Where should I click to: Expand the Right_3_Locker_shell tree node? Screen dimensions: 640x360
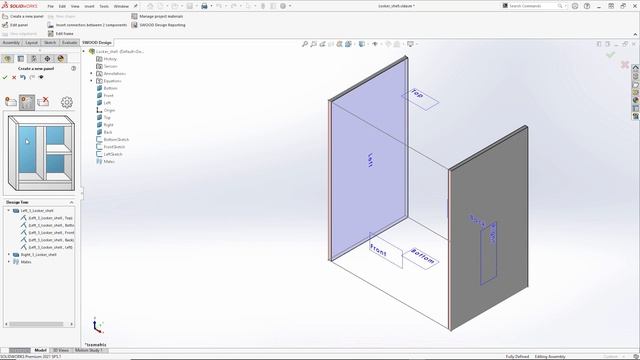pos(9,255)
